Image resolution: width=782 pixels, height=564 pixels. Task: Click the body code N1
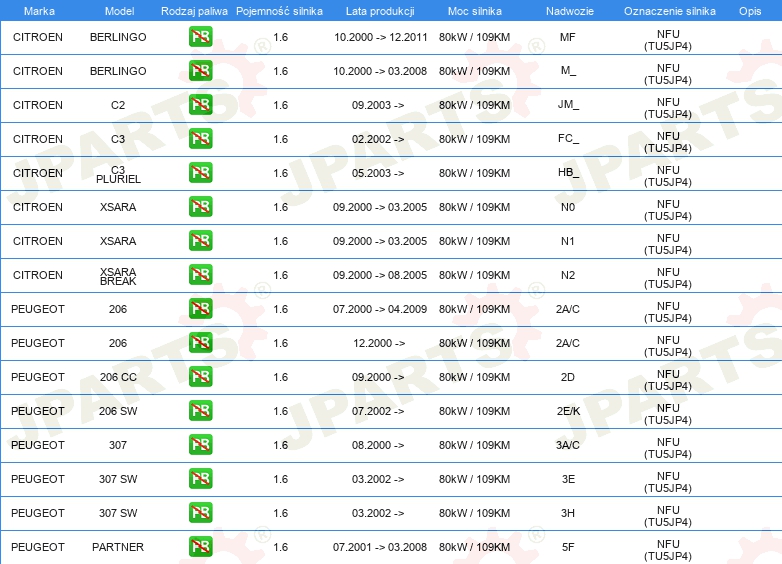pyautogui.click(x=568, y=241)
